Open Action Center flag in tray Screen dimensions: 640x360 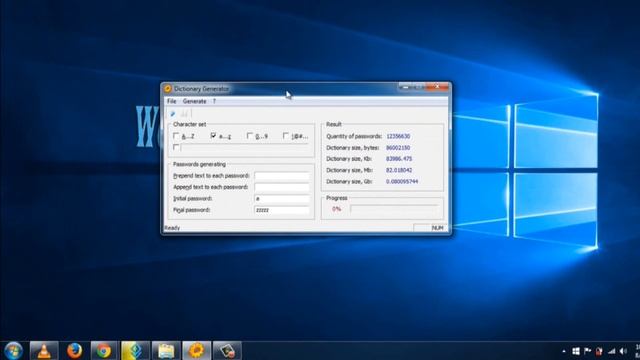(x=587, y=351)
